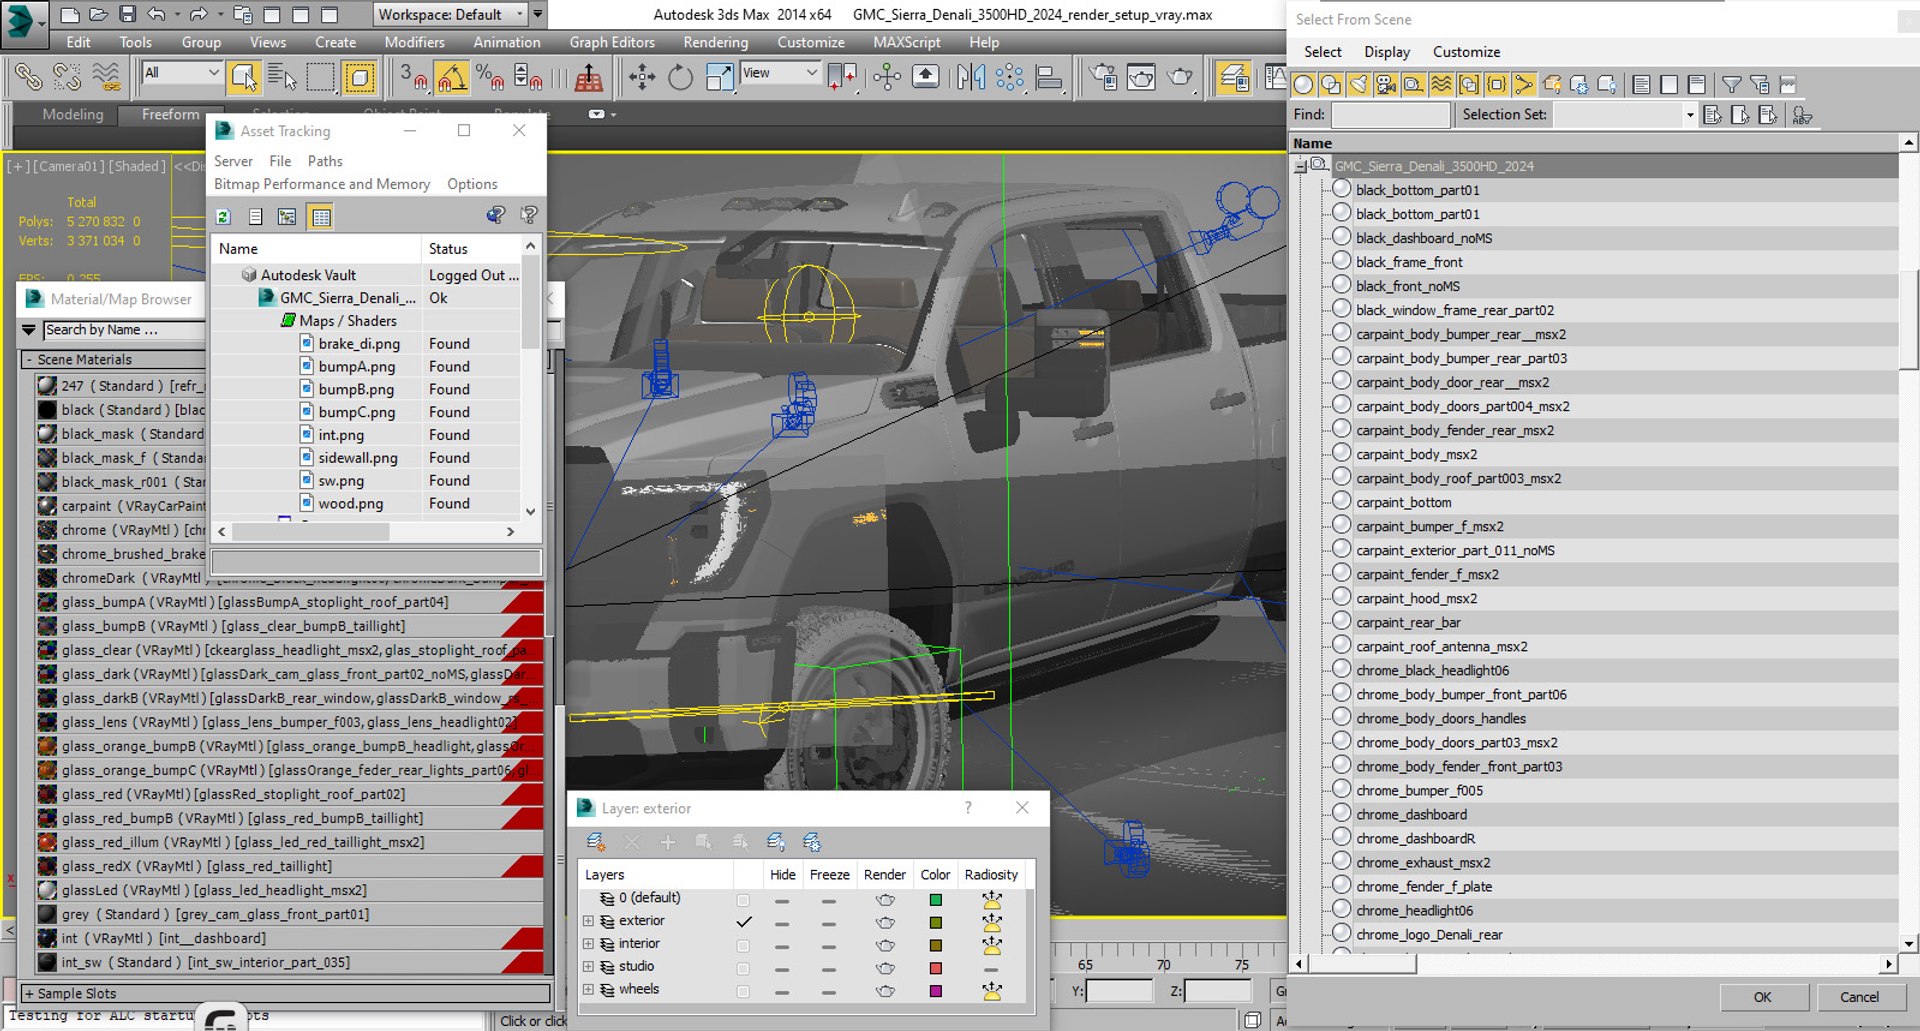
Task: Click the Select and Move tool
Action: pyautogui.click(x=642, y=77)
